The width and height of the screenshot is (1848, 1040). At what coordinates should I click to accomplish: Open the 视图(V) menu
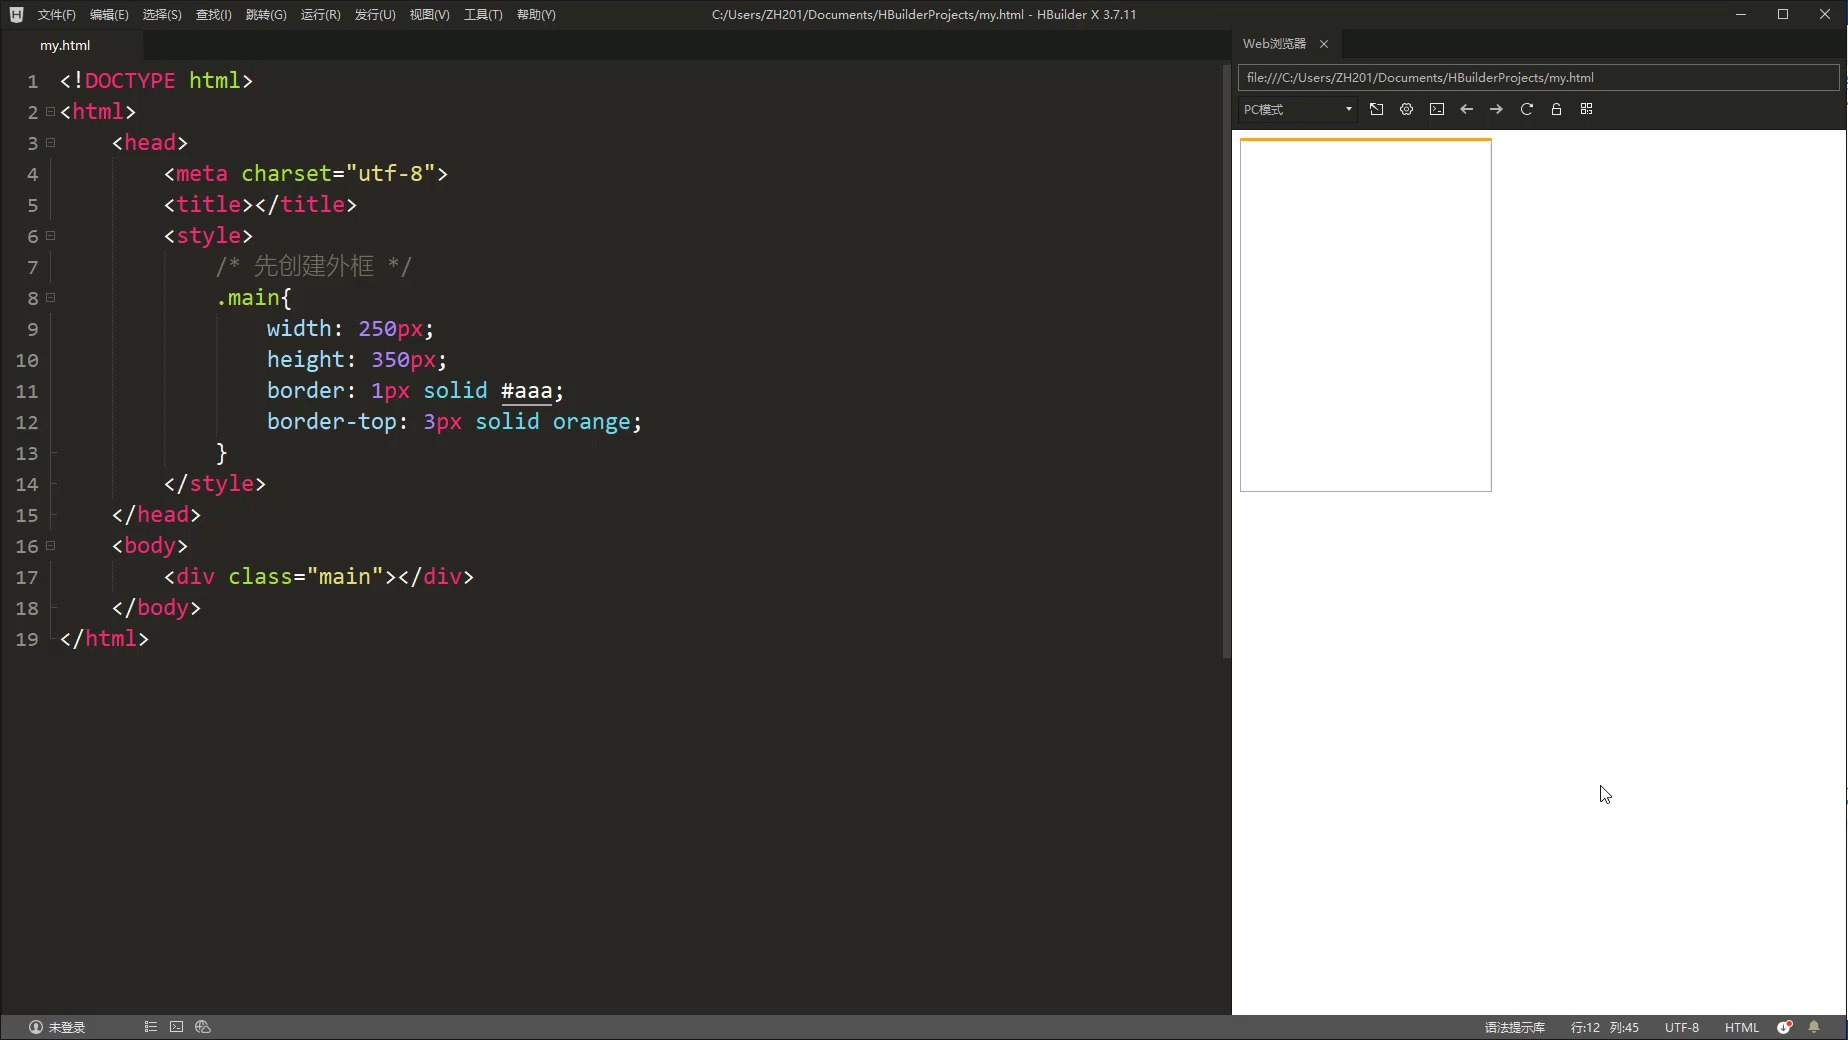(x=429, y=14)
